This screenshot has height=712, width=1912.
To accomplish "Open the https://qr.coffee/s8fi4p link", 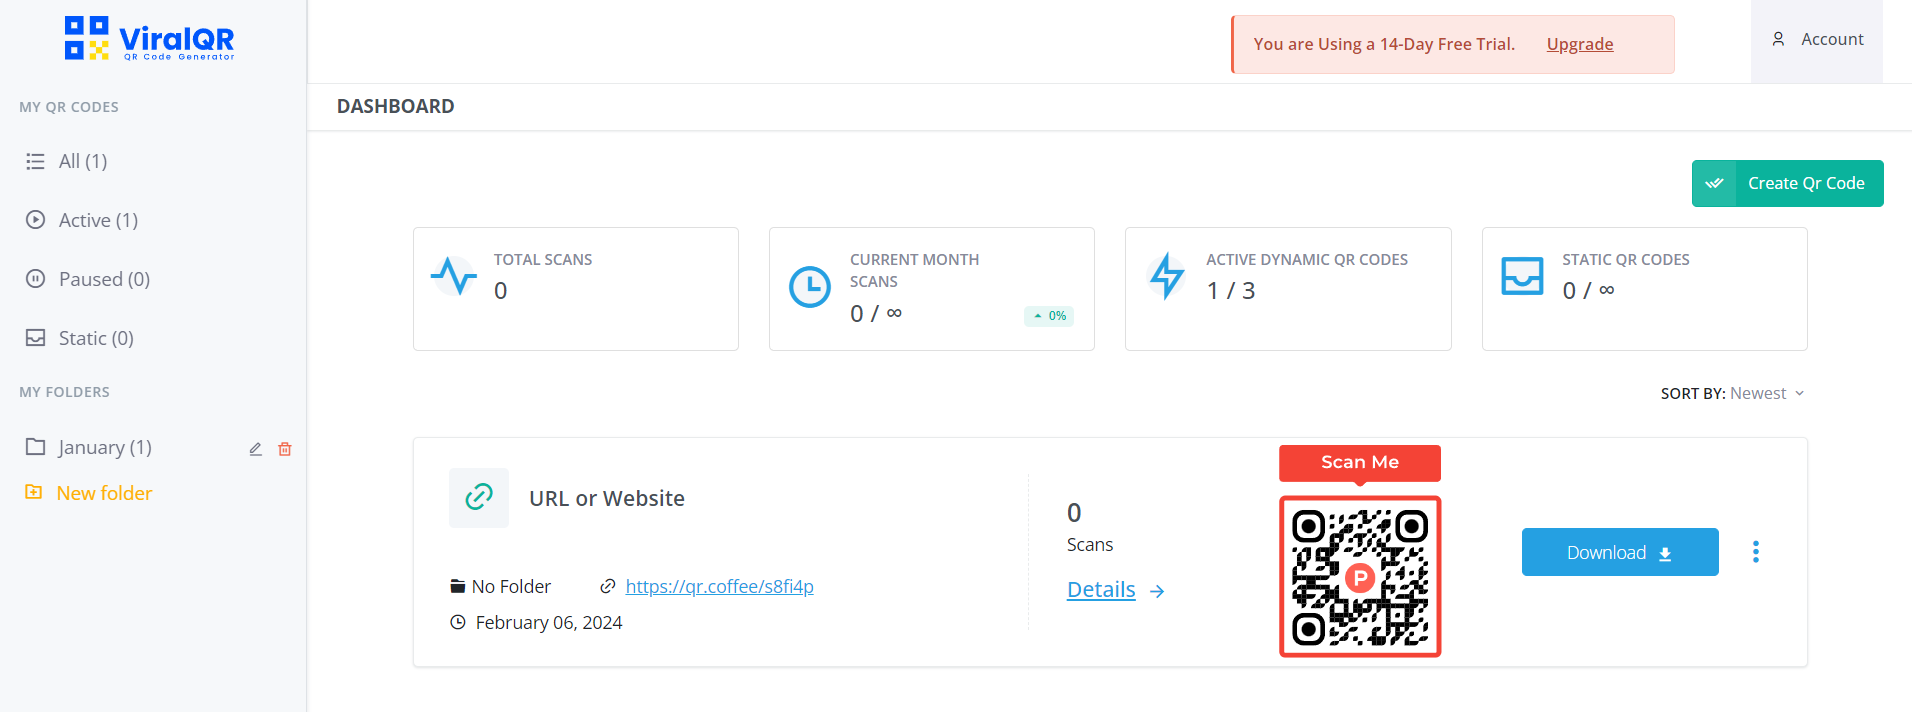I will pos(719,586).
